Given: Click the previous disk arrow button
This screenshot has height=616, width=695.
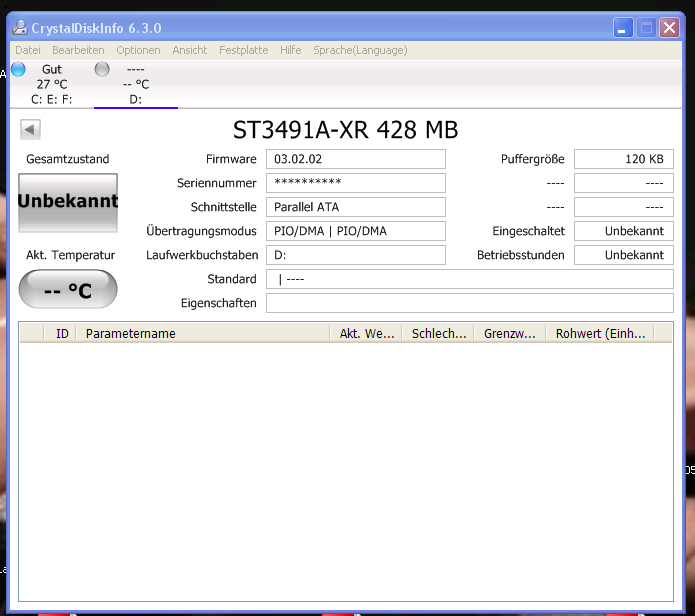Looking at the screenshot, I should pos(30,129).
